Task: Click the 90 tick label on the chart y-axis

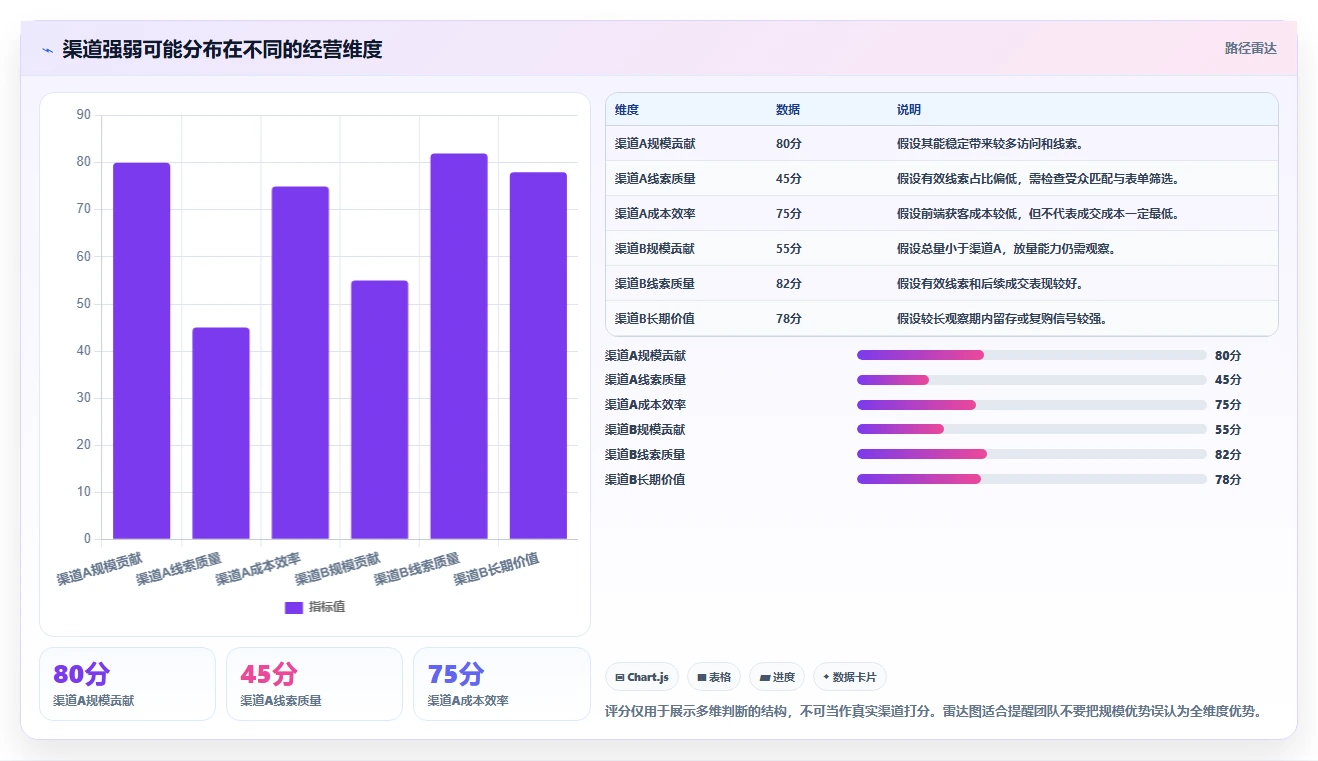Action: coord(84,115)
